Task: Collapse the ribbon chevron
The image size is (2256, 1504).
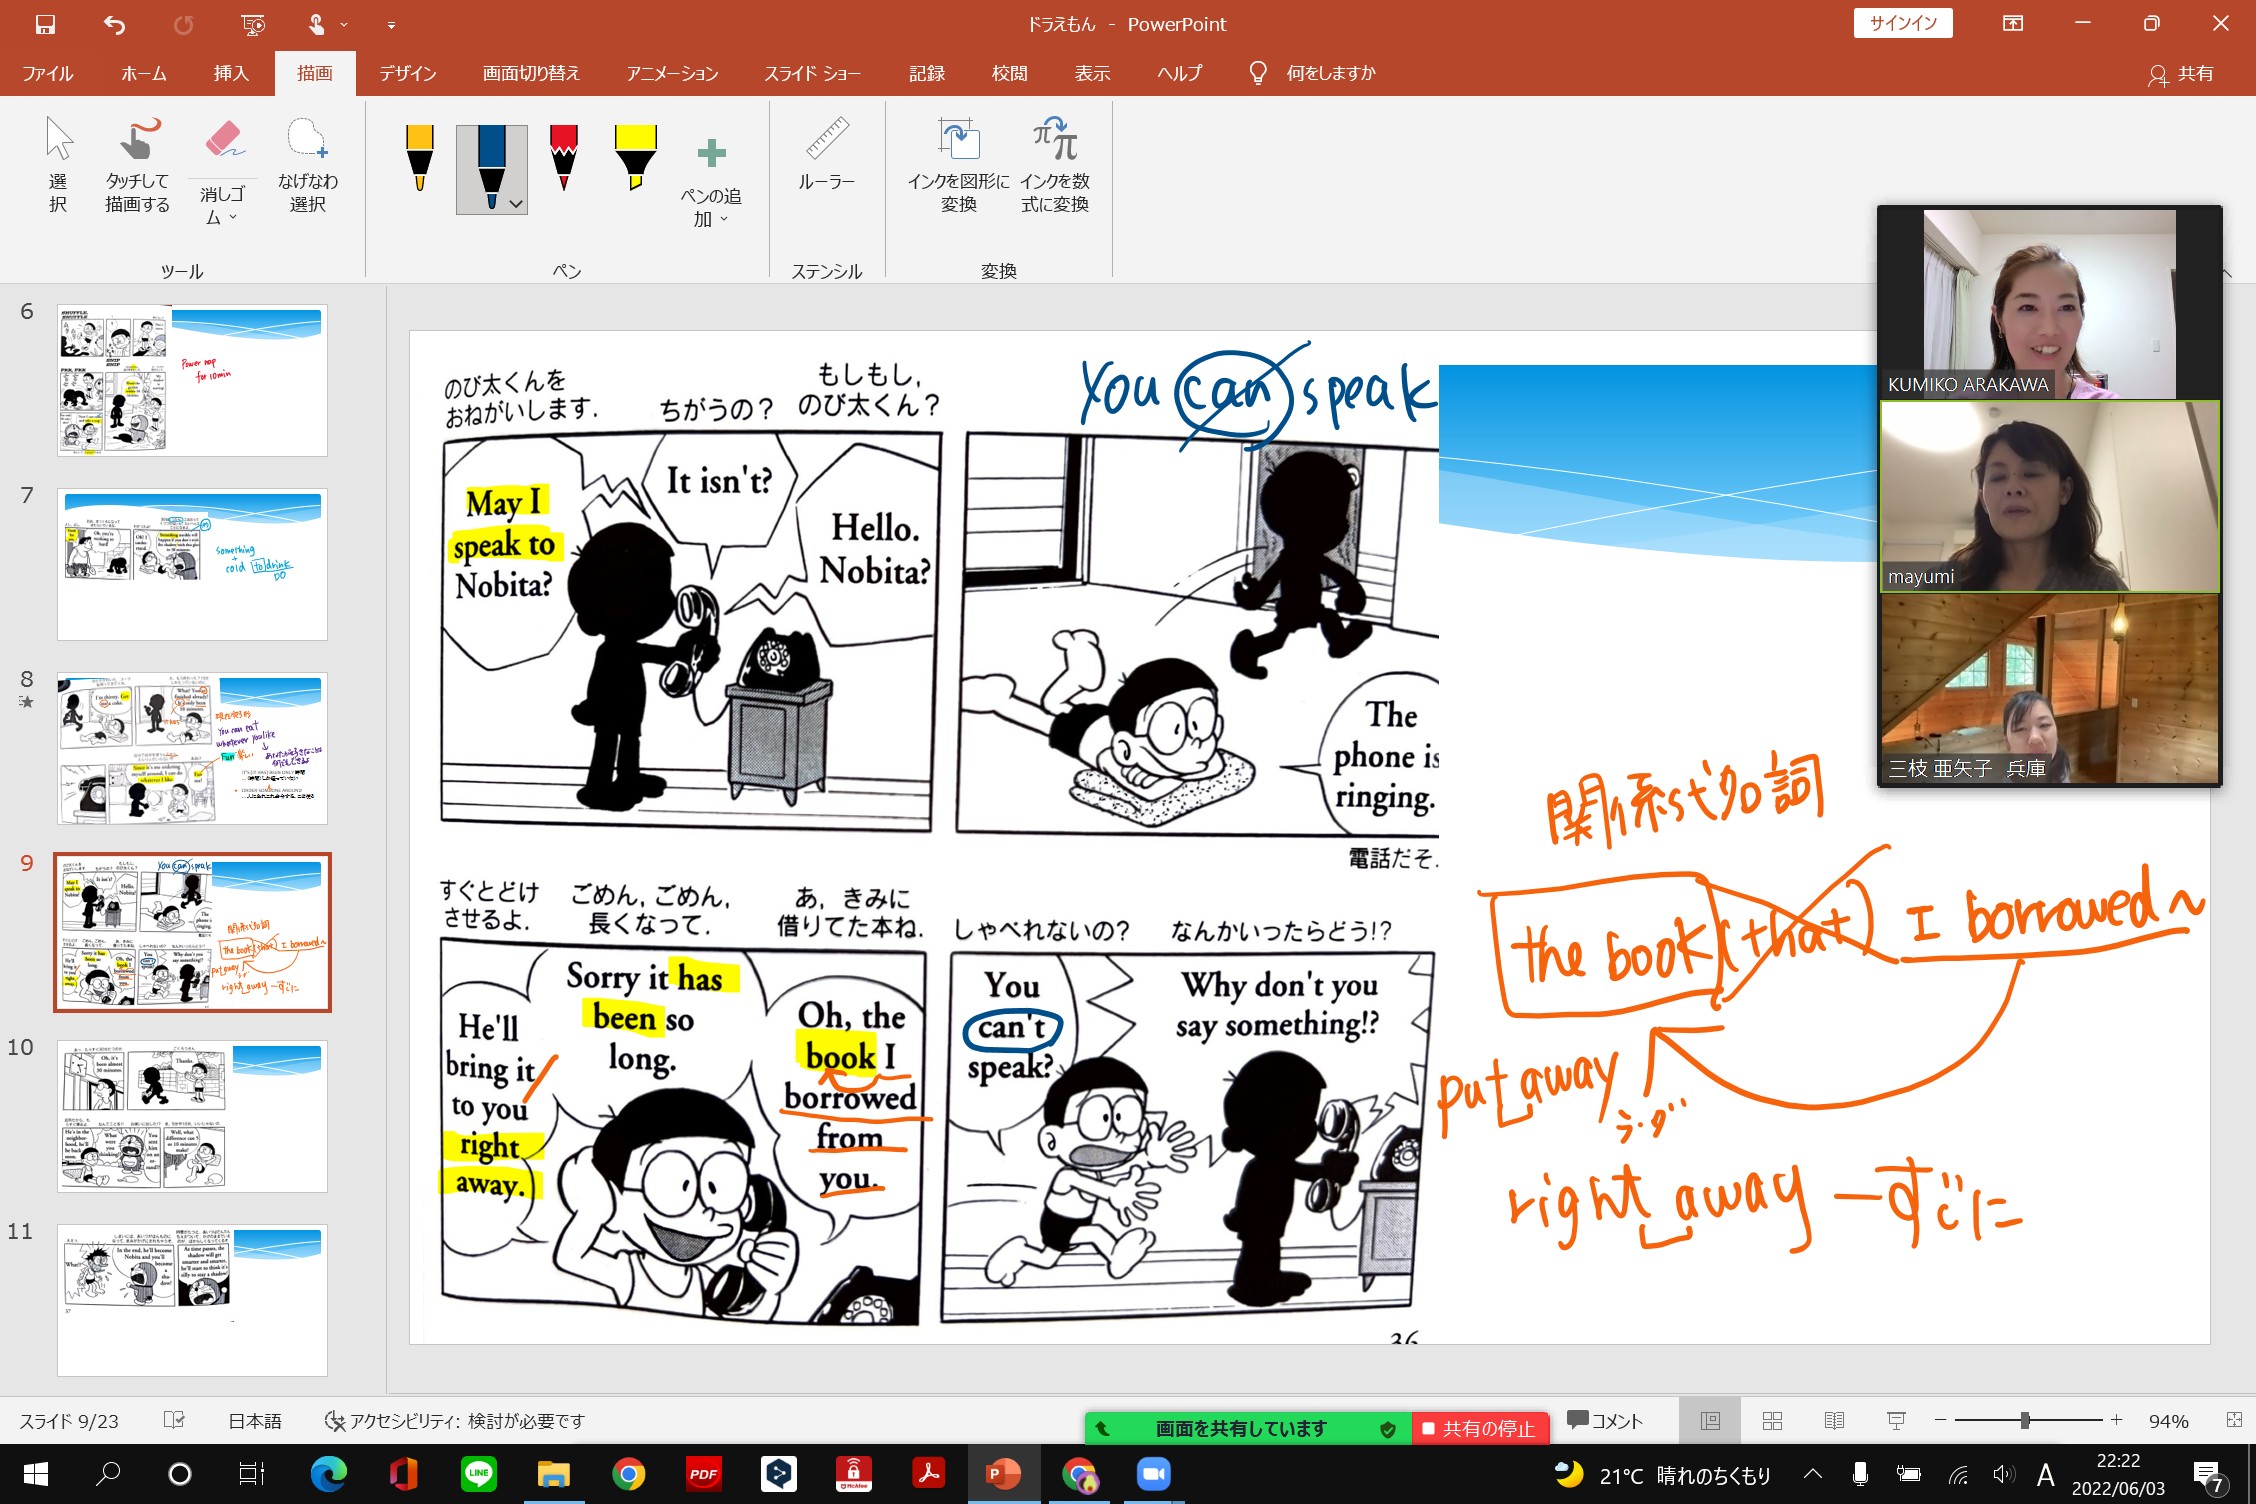Action: click(x=2226, y=271)
